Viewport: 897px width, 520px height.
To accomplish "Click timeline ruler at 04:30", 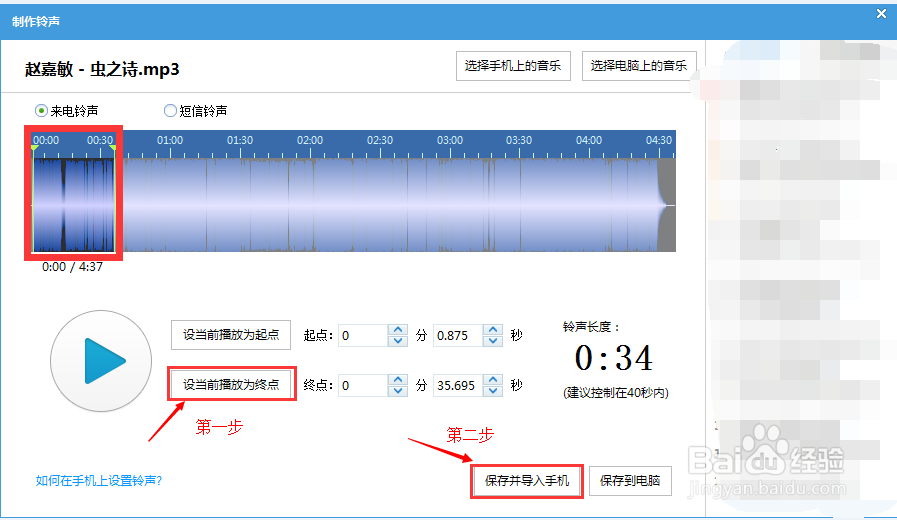I will click(x=659, y=141).
